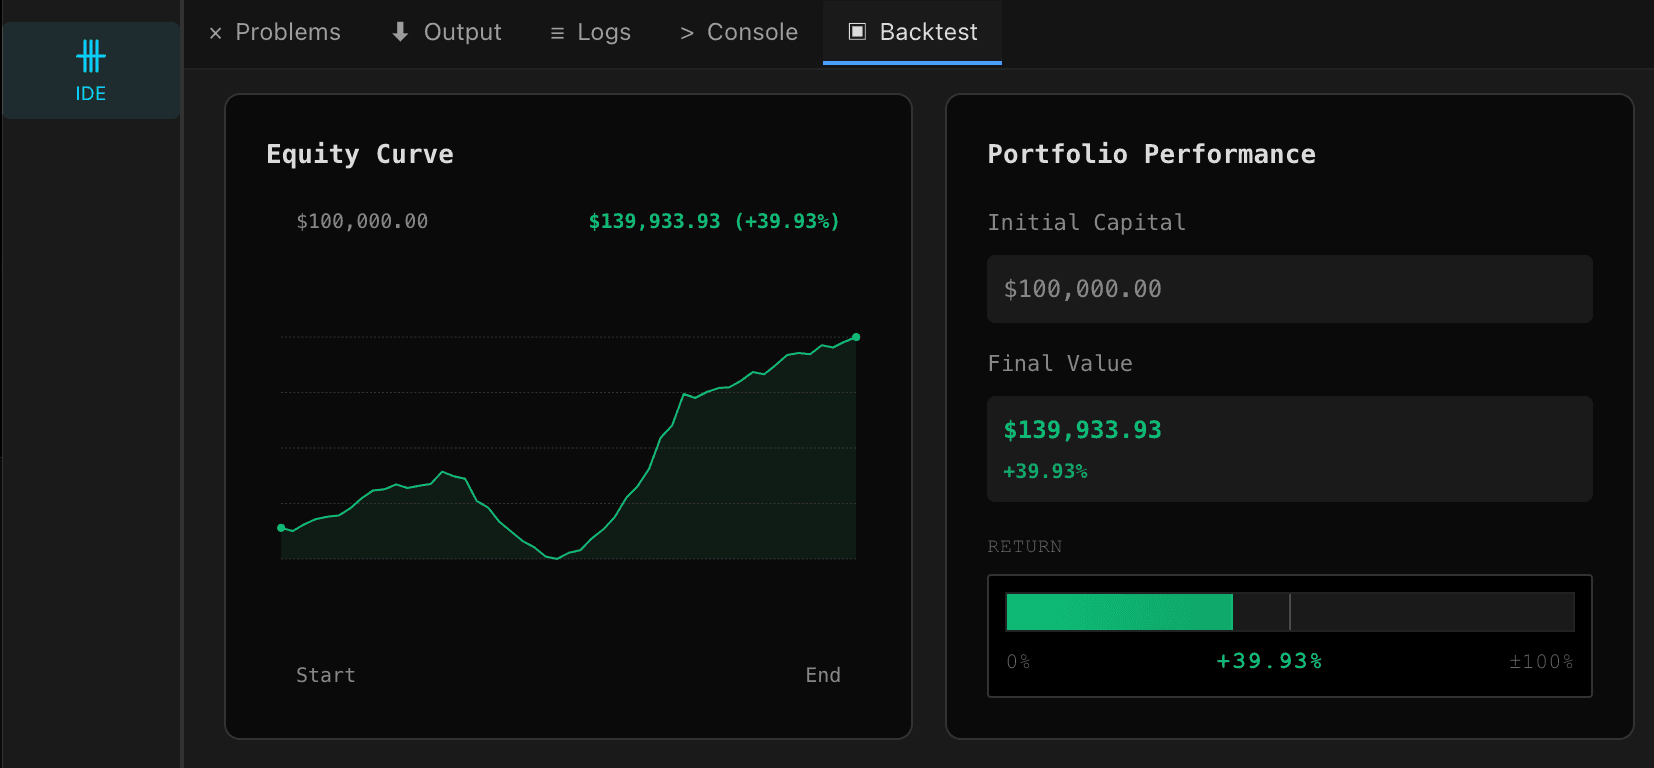
Task: Click the $139,933.93 (+39.93%) chart label
Action: (714, 221)
